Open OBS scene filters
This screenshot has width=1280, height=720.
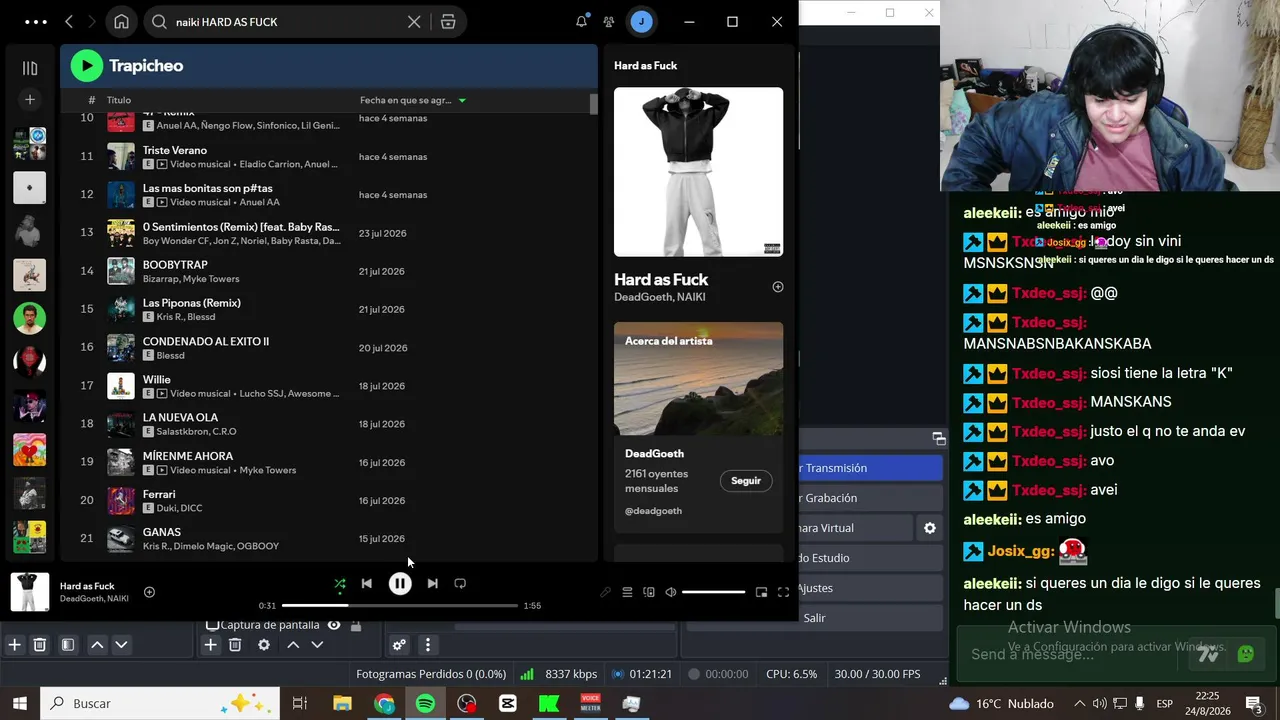[x=68, y=645]
